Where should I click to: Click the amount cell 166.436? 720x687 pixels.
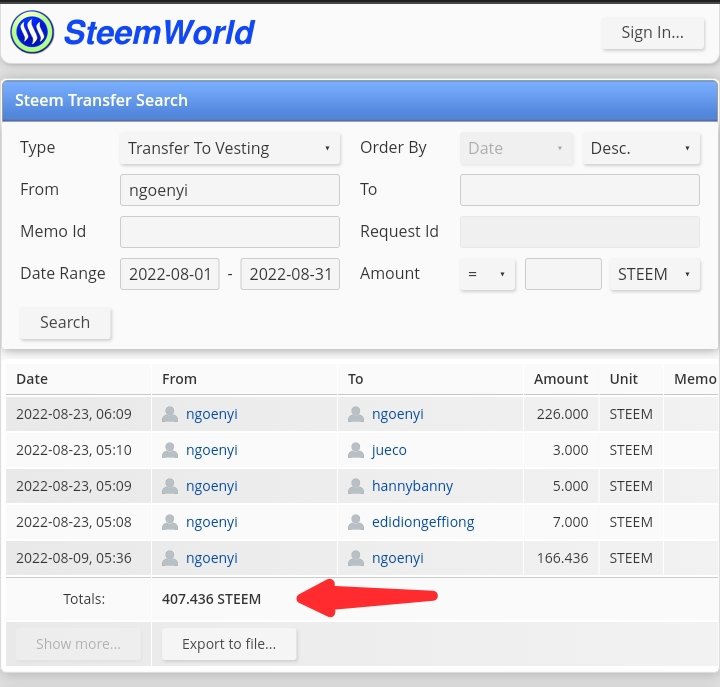(x=562, y=557)
